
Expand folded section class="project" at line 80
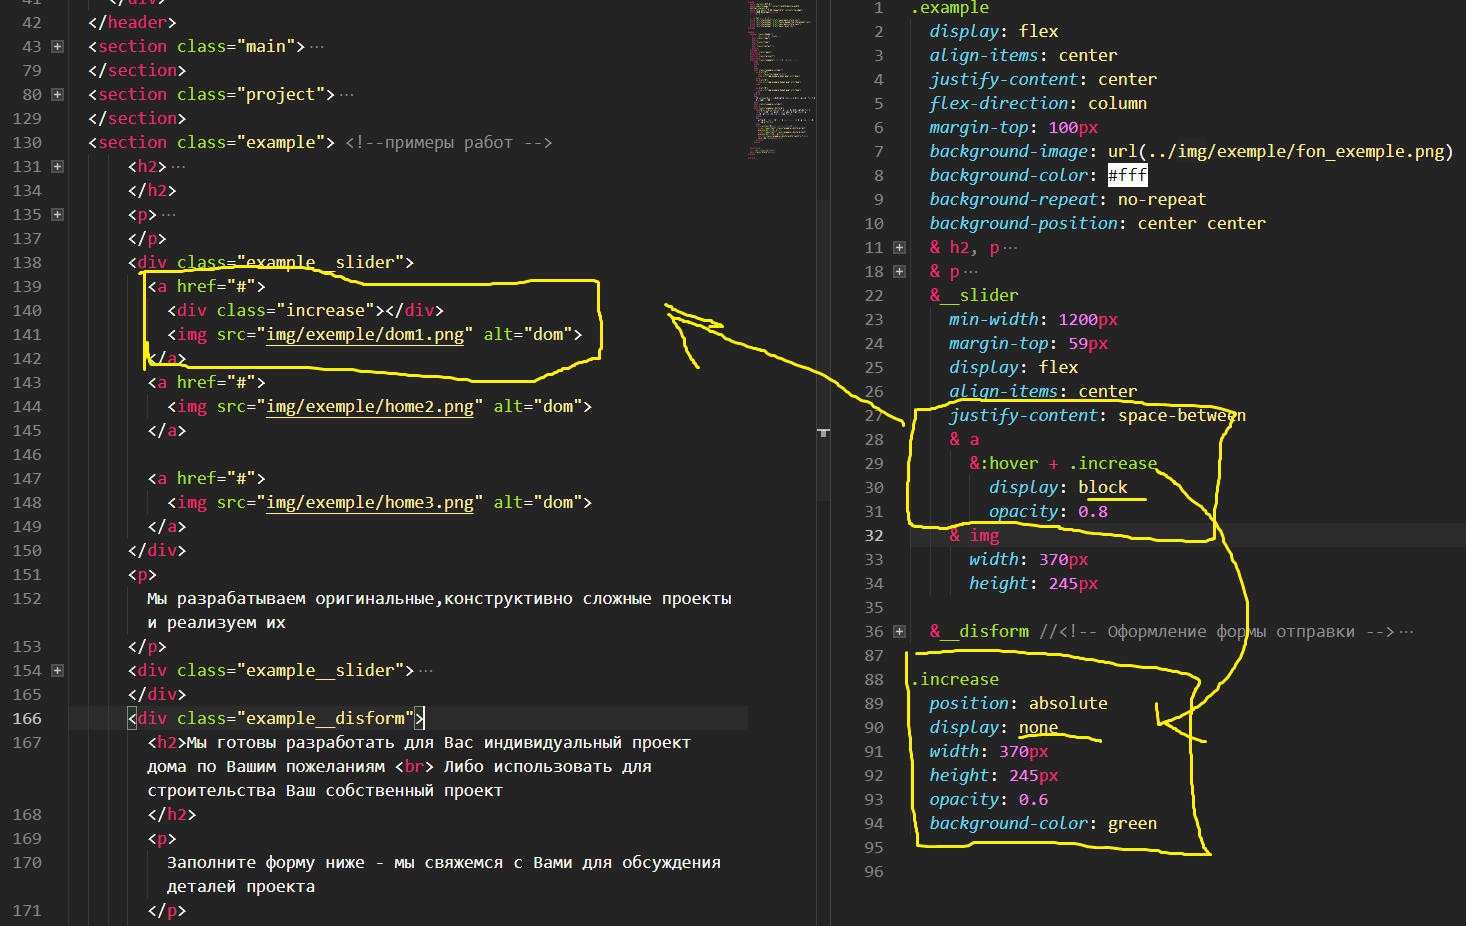(57, 95)
